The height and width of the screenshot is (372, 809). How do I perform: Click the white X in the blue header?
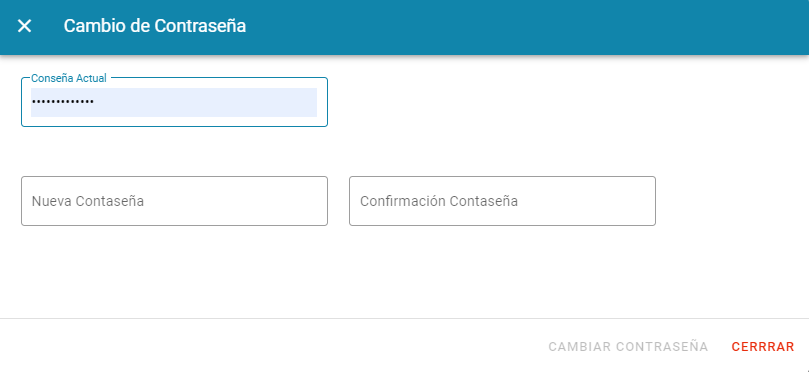24,26
